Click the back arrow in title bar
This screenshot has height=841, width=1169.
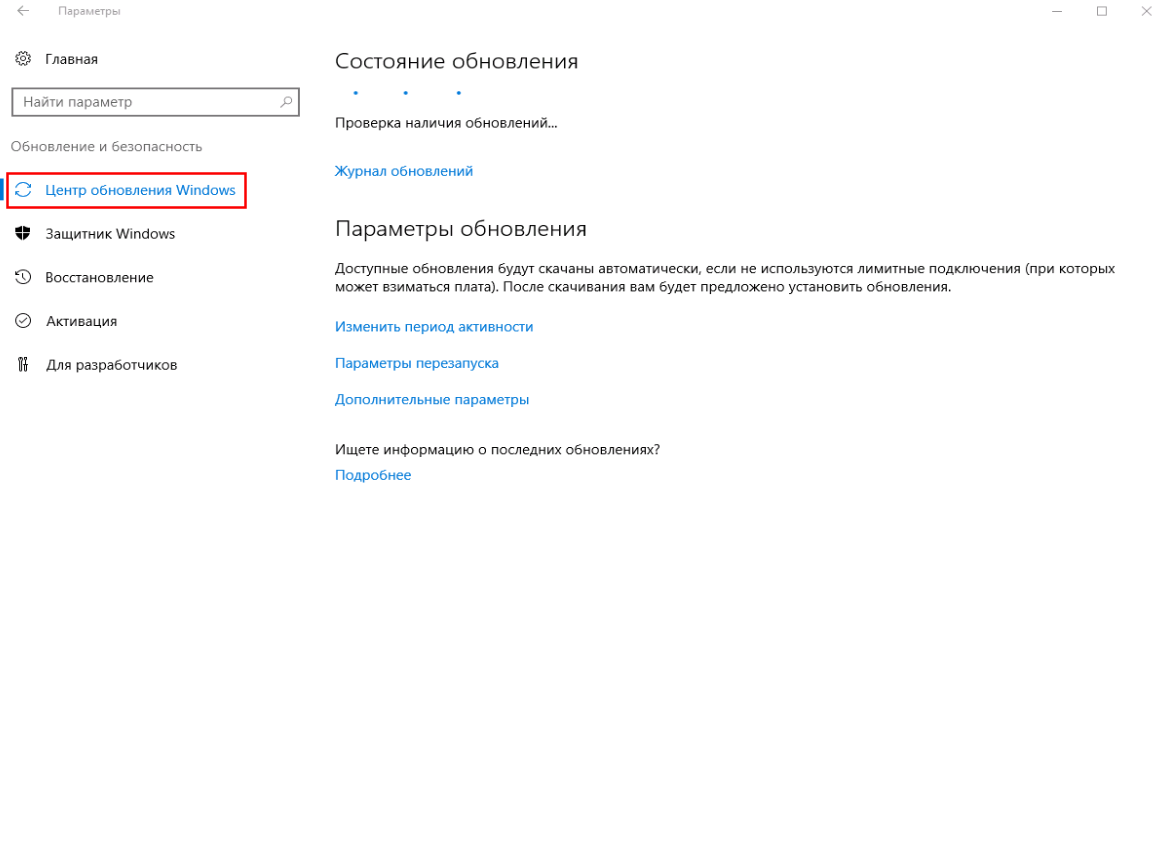point(23,11)
